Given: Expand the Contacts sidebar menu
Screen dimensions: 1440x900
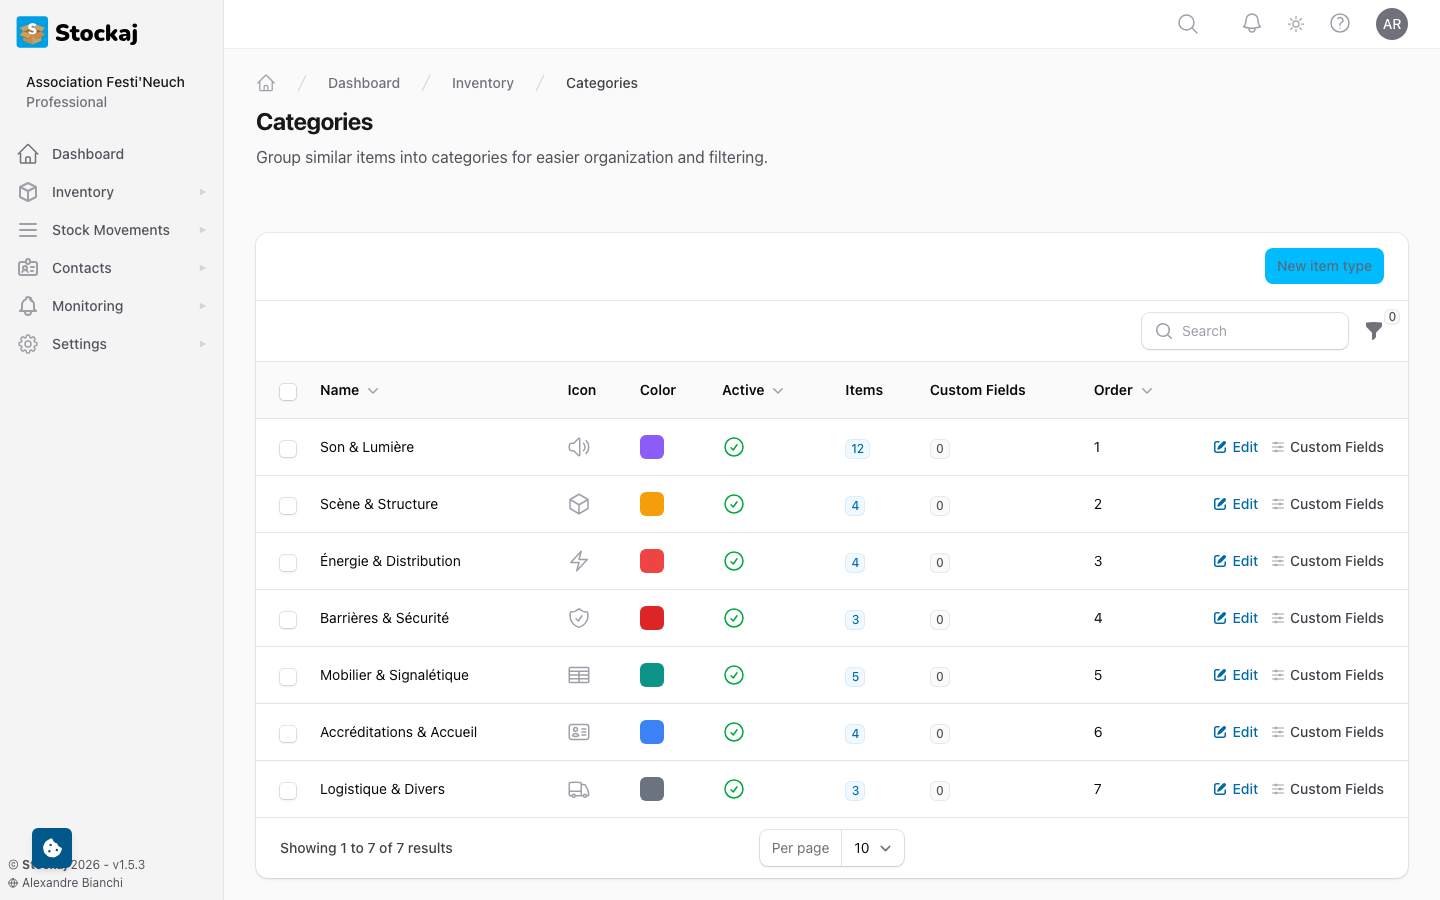Looking at the screenshot, I should tap(112, 268).
